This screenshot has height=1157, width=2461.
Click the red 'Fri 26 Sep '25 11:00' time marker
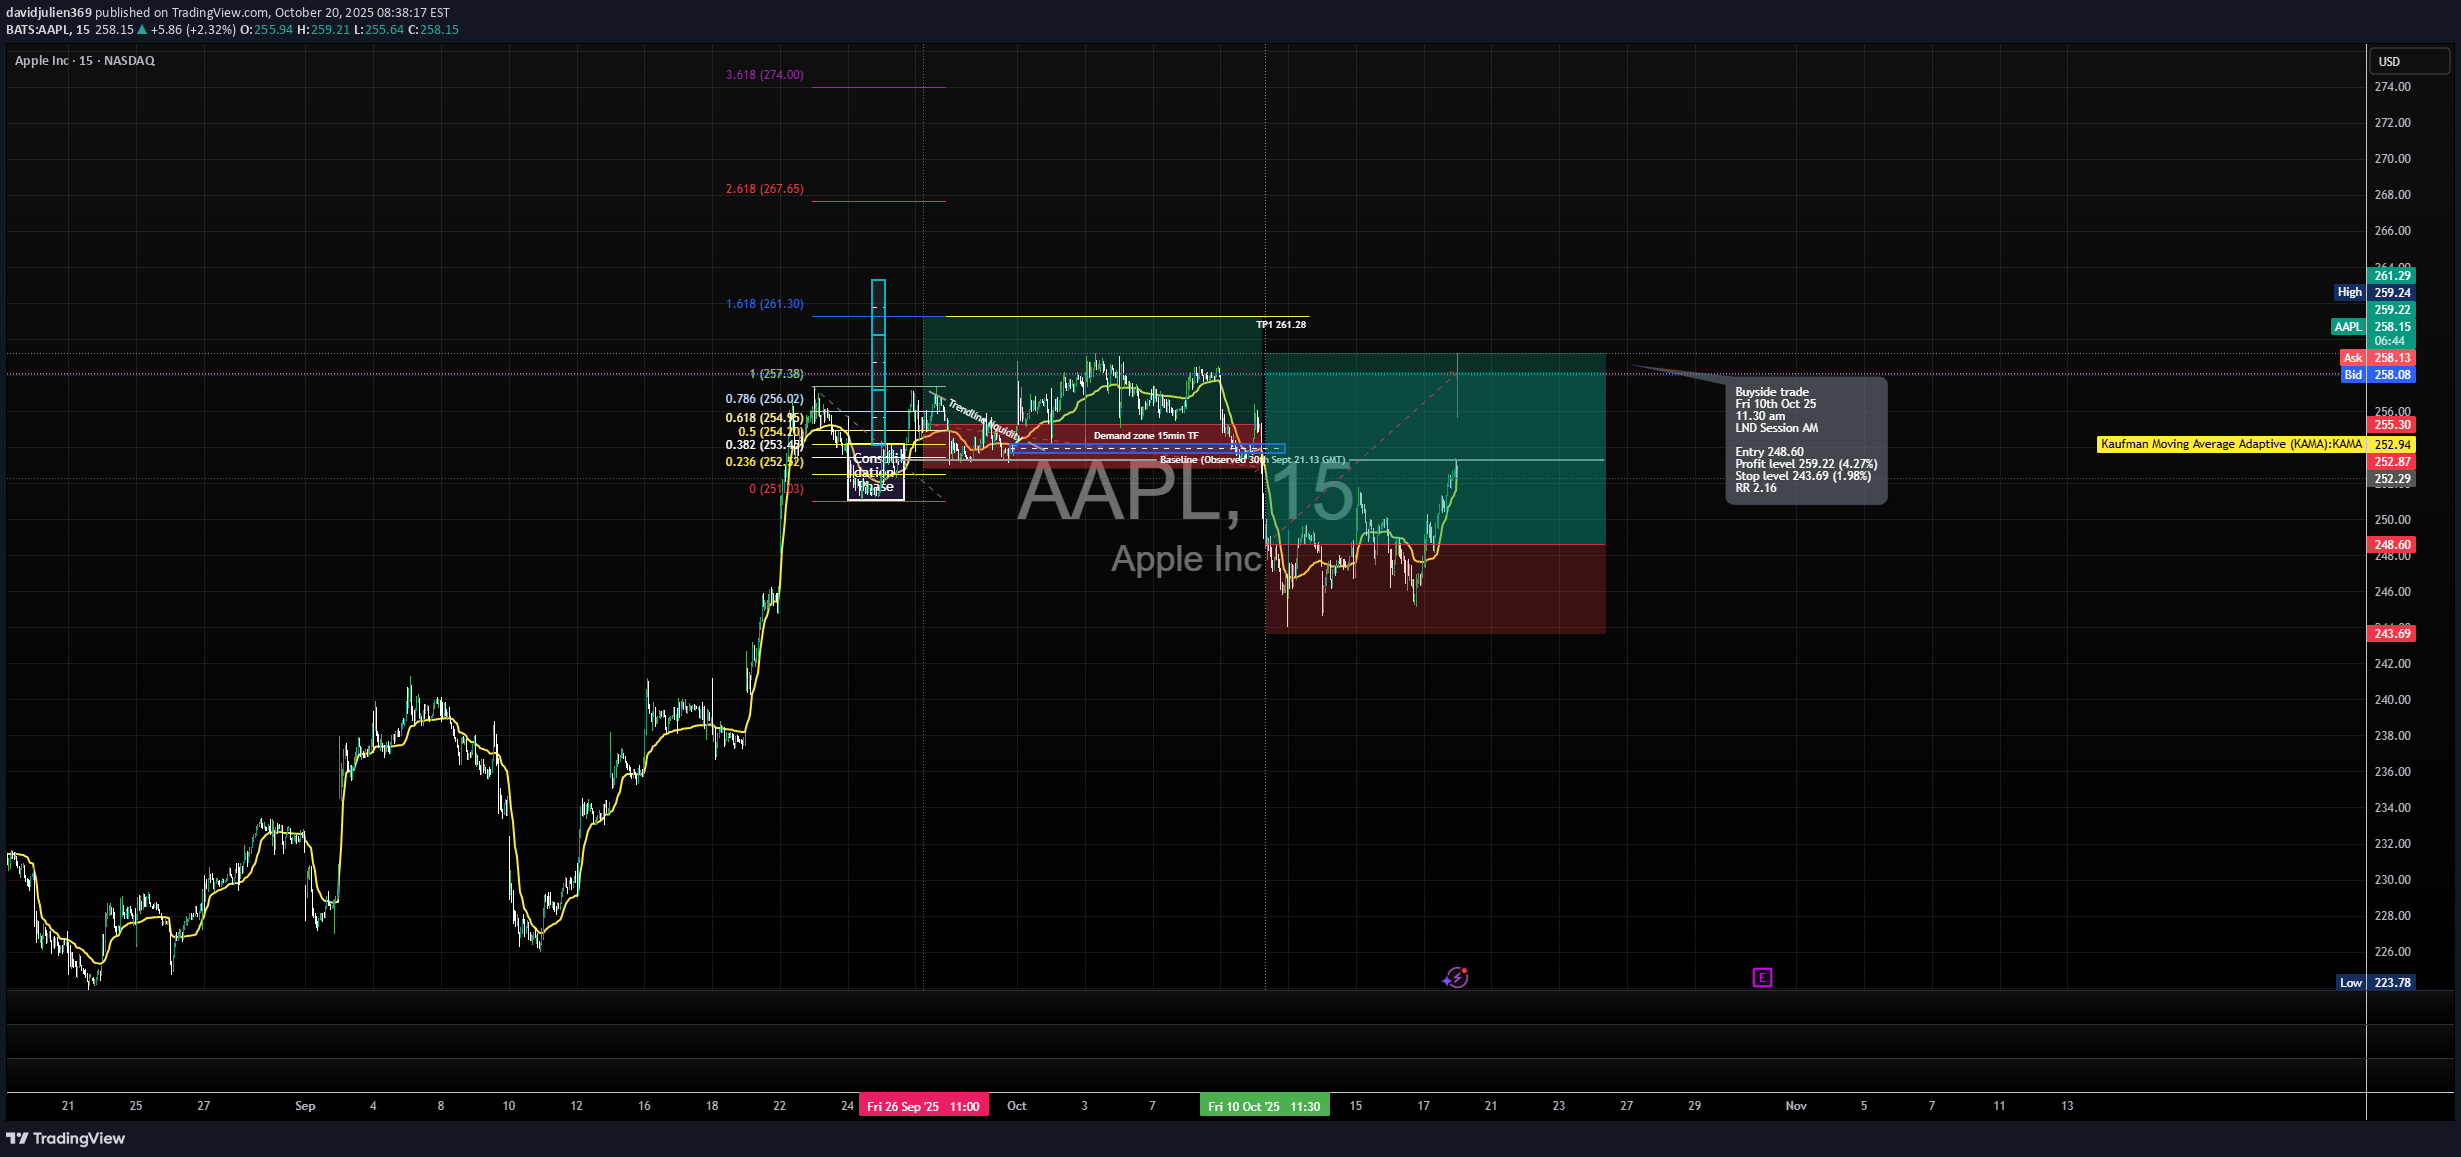coord(923,1106)
